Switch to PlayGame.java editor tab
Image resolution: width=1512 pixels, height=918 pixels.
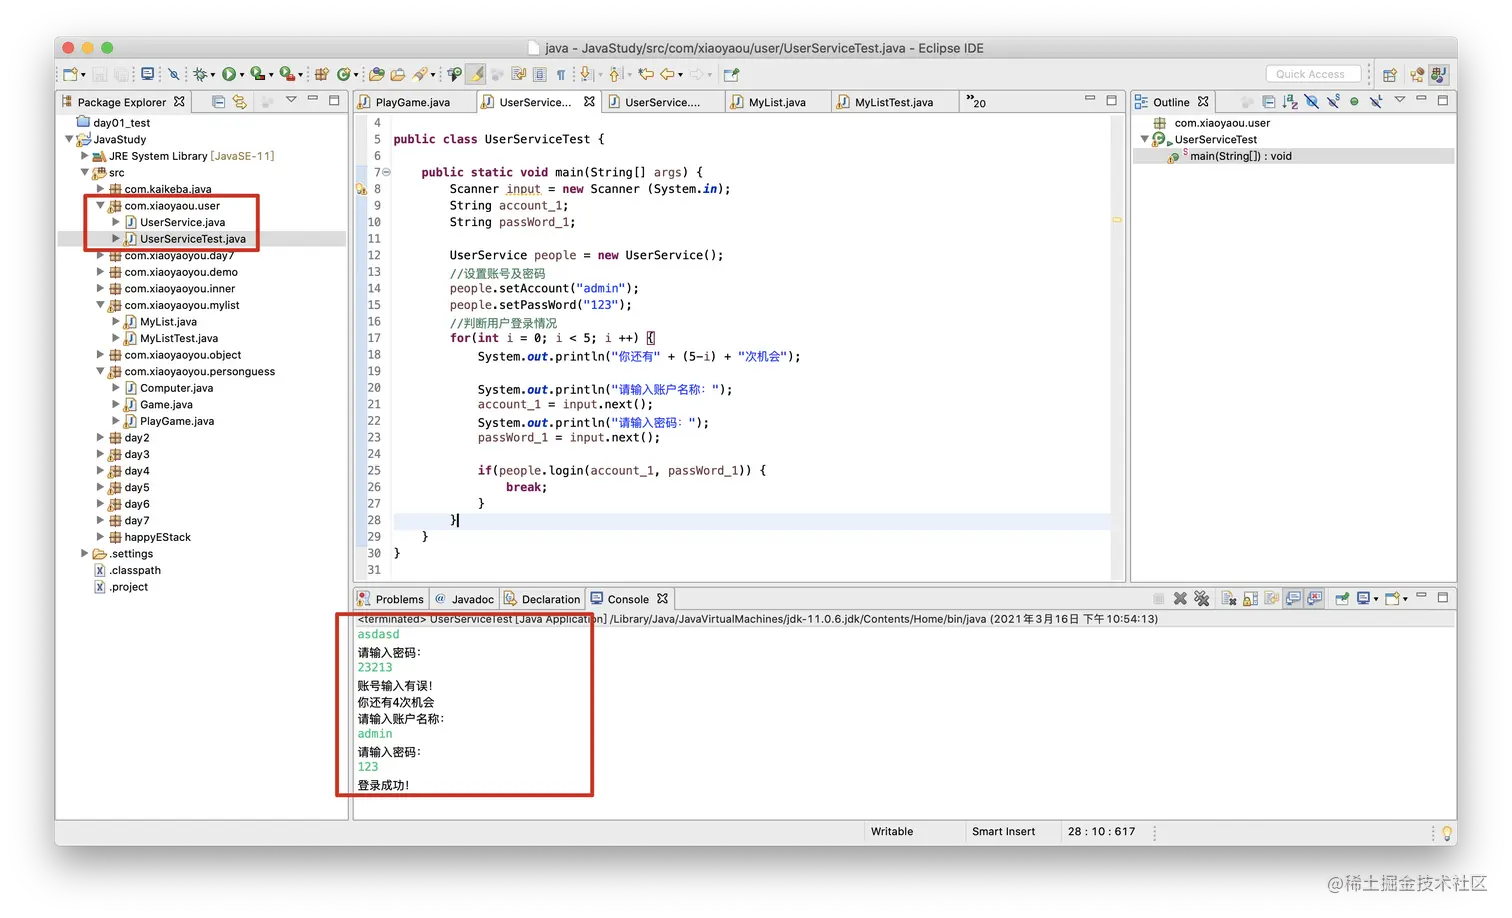pos(413,102)
